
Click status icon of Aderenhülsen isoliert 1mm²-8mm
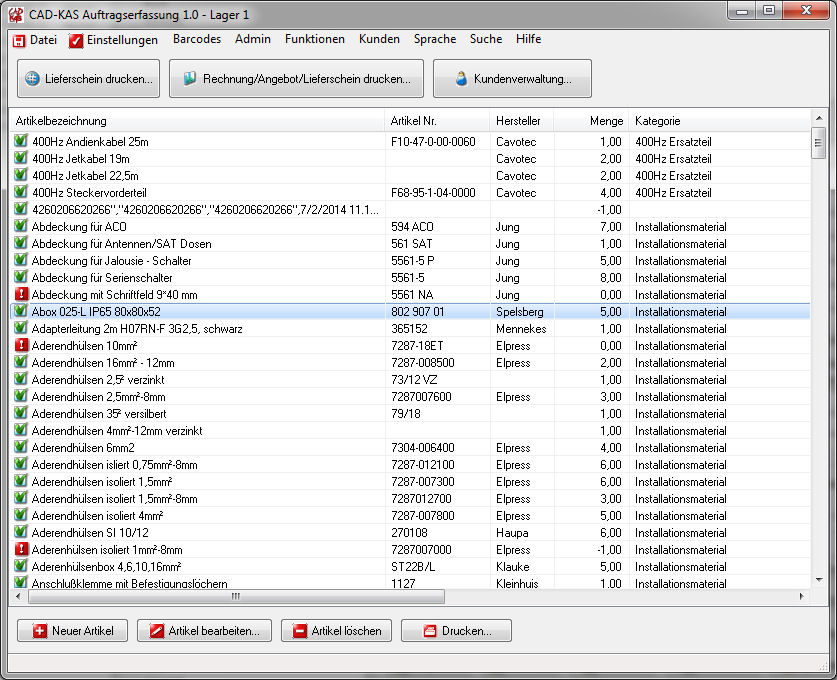coord(22,549)
